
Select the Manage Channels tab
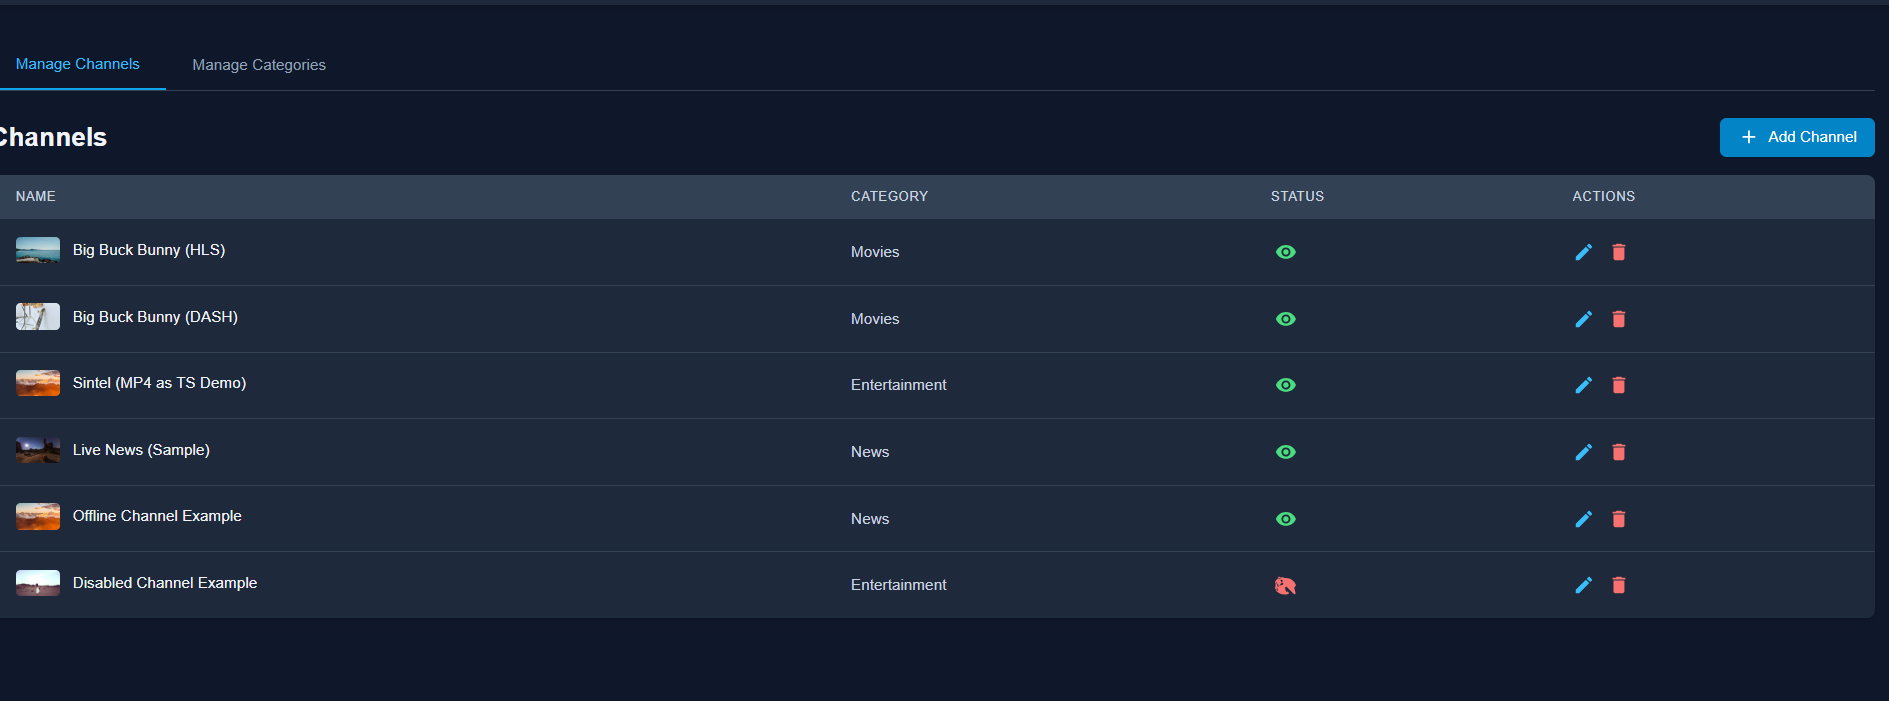(x=78, y=64)
